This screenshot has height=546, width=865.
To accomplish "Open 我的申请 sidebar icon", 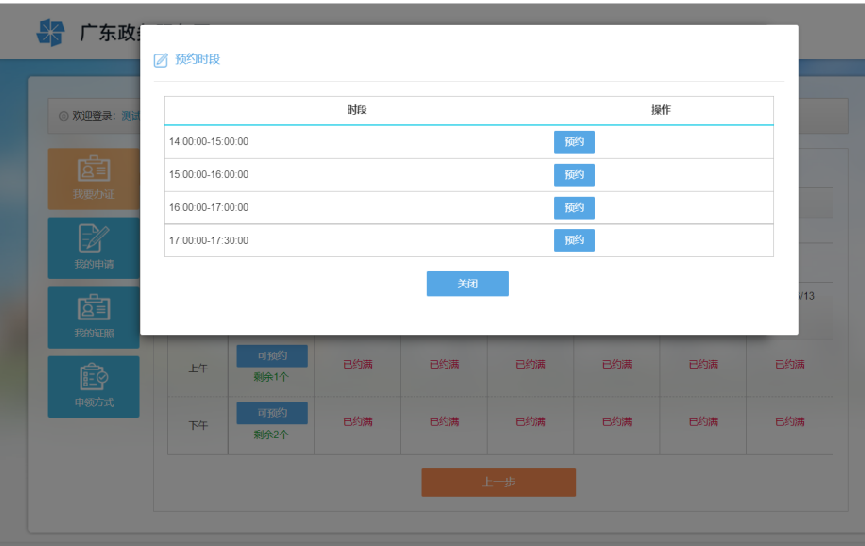I will coord(94,240).
